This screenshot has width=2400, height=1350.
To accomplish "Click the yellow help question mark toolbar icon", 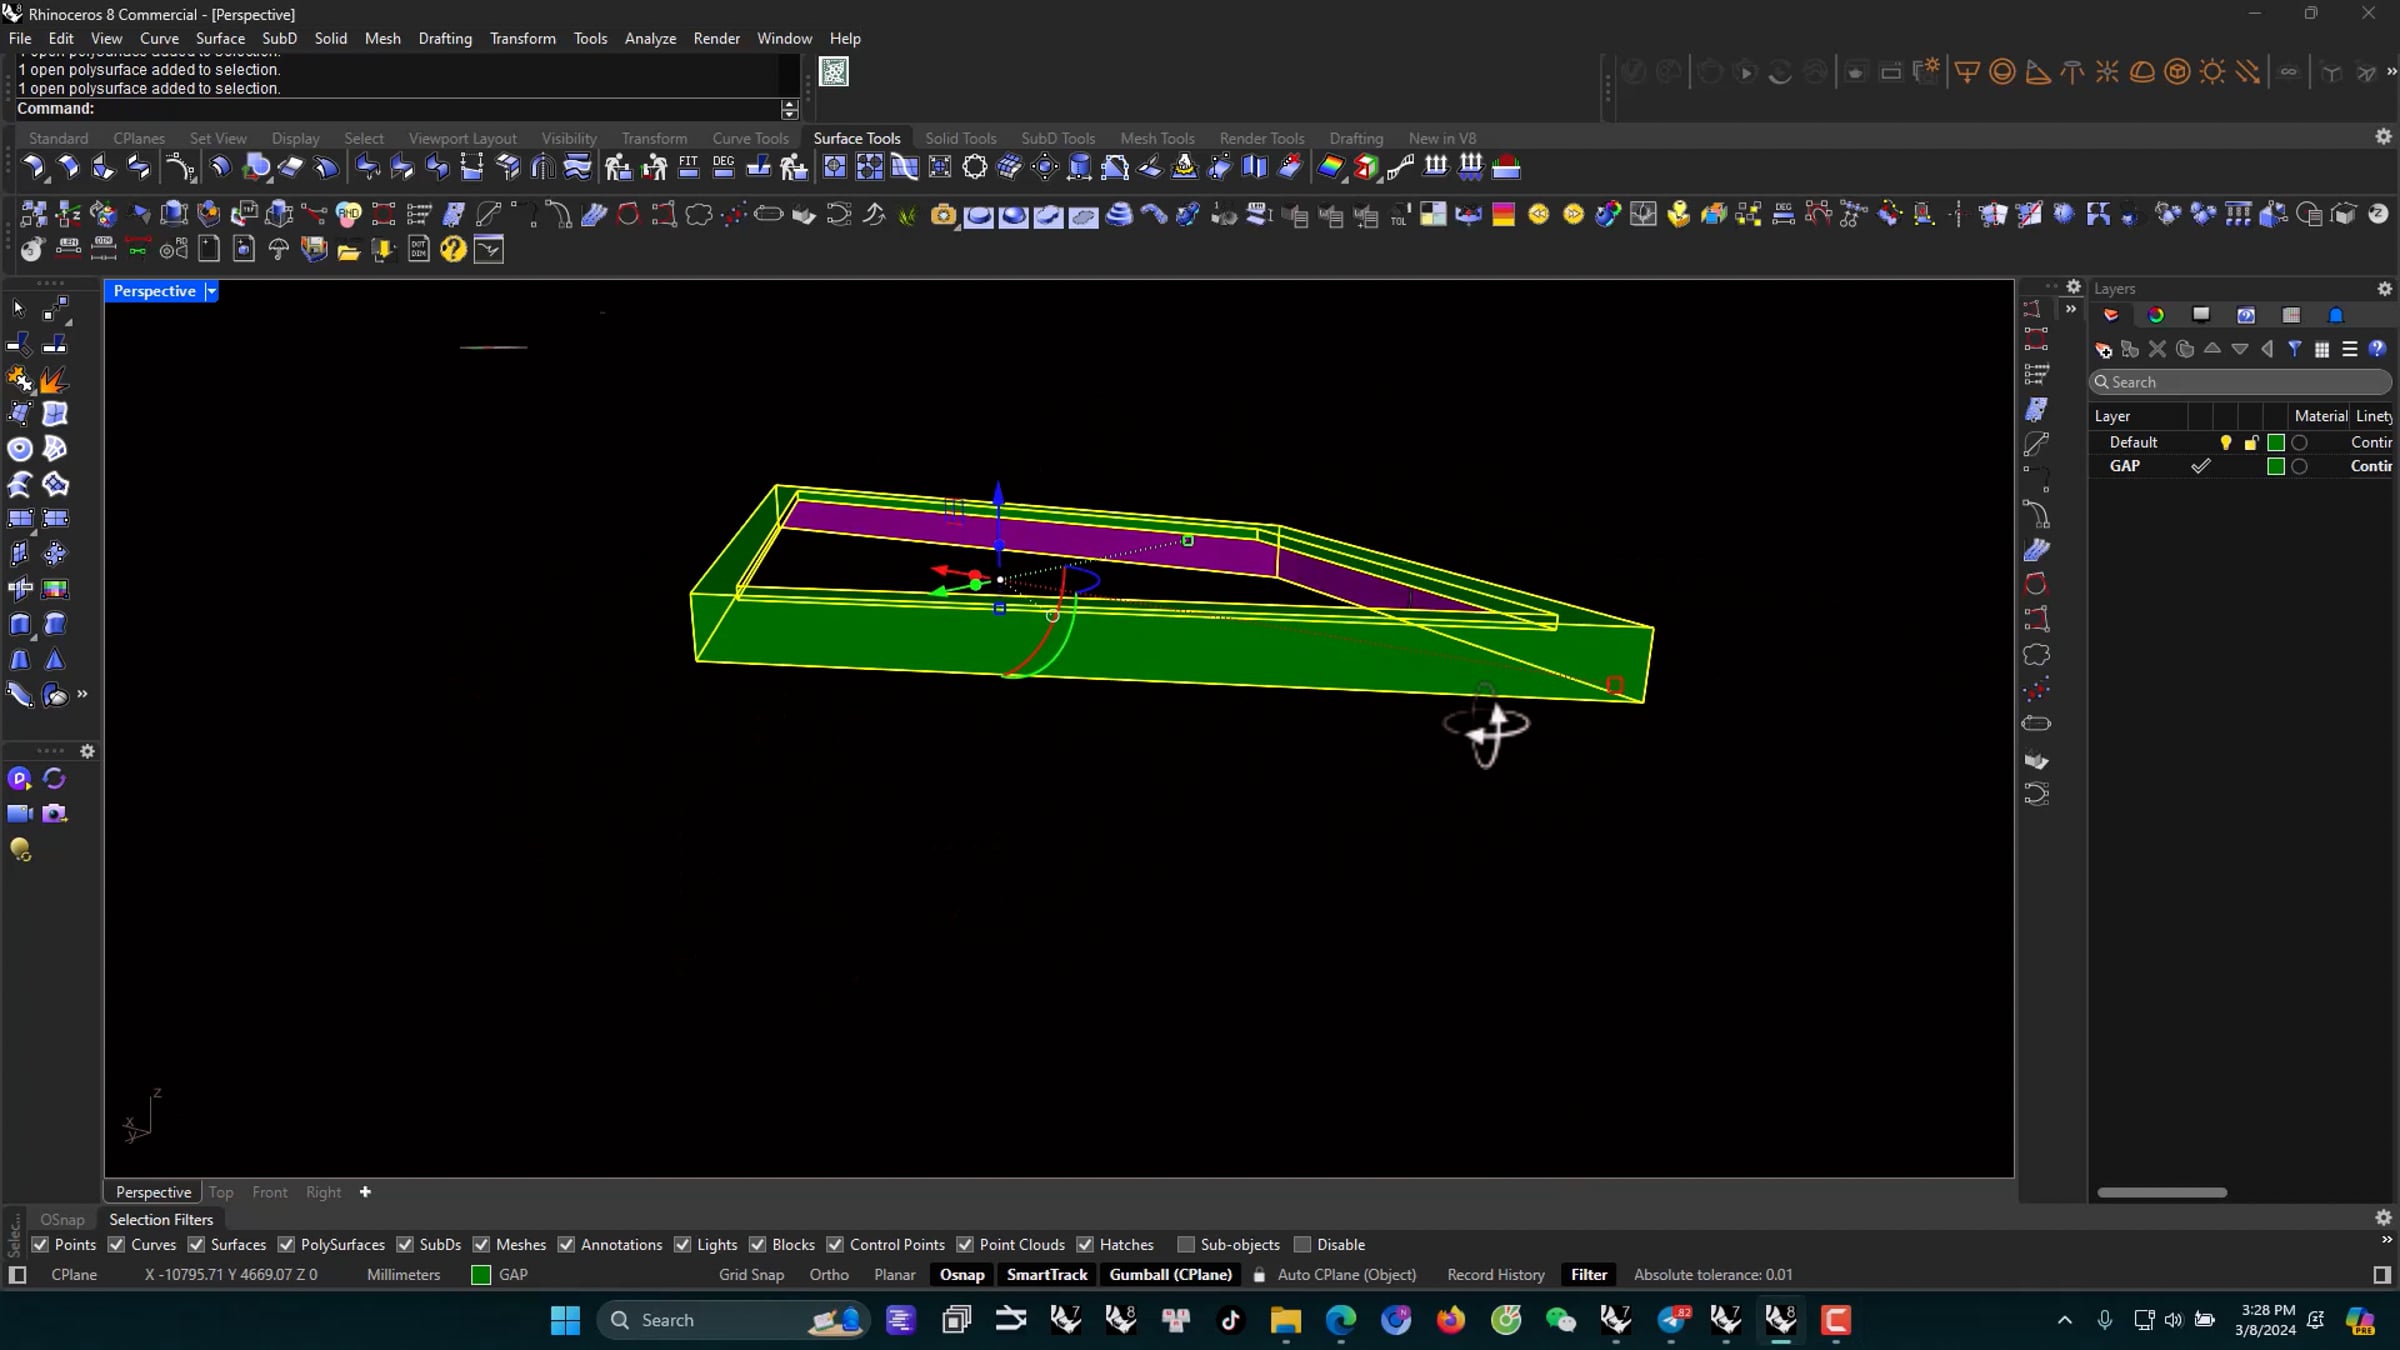I will [453, 249].
